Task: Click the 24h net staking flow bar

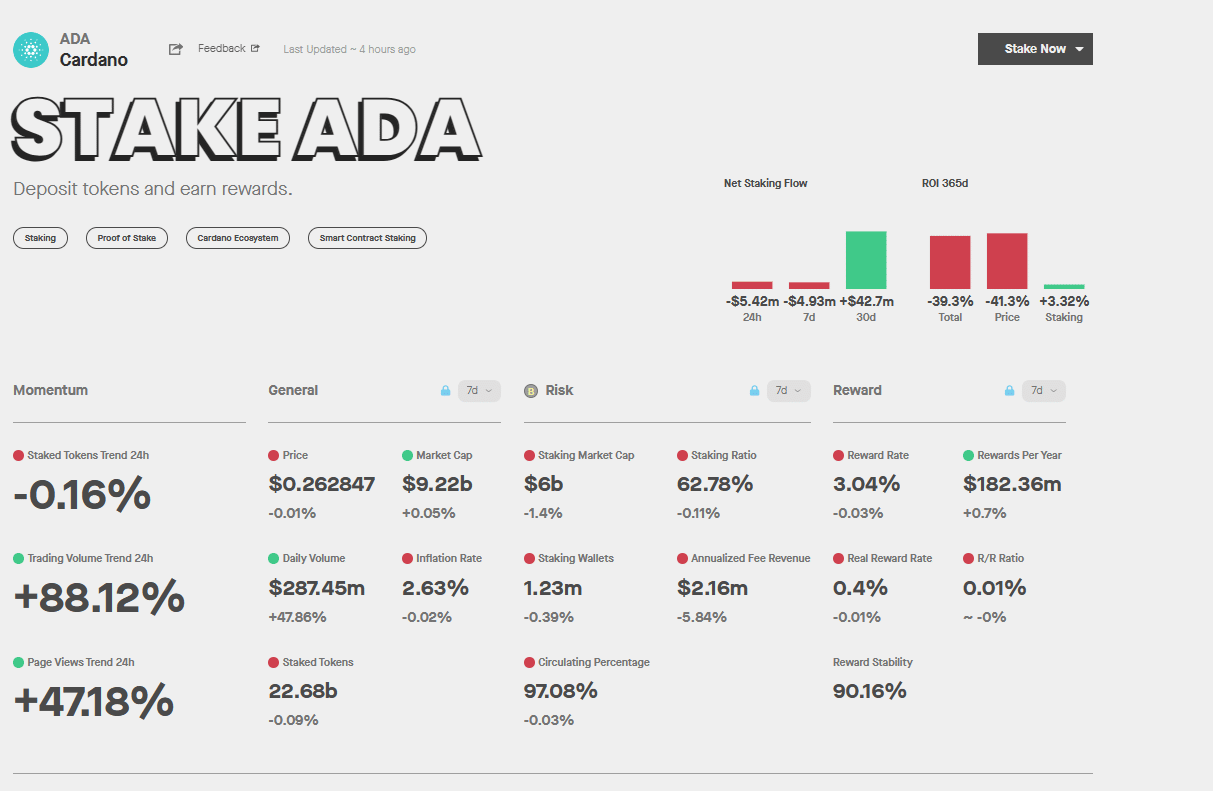Action: (752, 285)
